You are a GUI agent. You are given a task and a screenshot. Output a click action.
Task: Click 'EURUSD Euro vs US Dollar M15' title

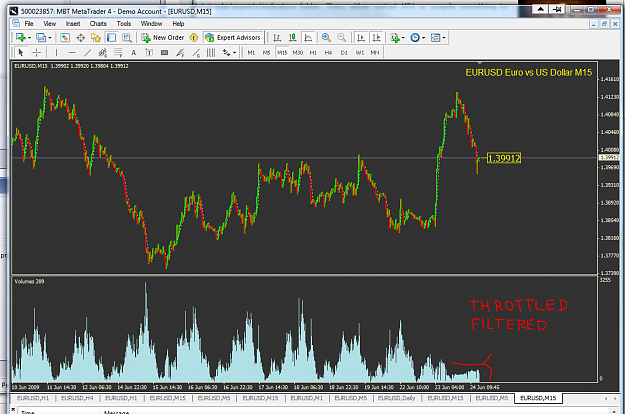tap(529, 73)
